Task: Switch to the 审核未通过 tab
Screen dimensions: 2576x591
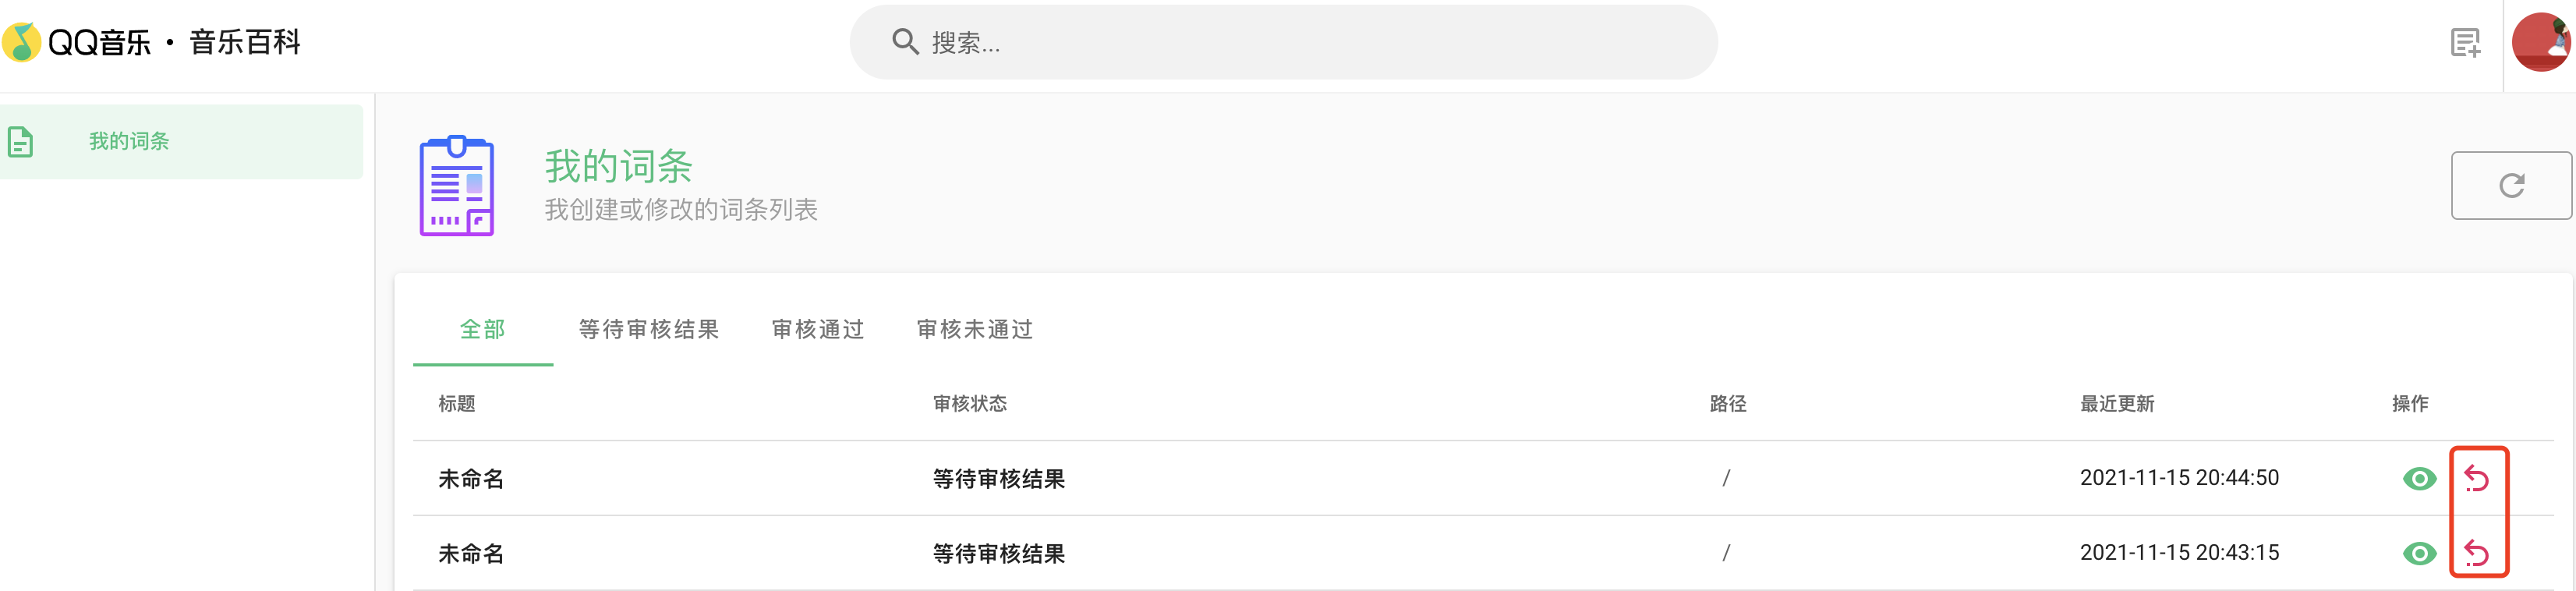Action: (975, 329)
